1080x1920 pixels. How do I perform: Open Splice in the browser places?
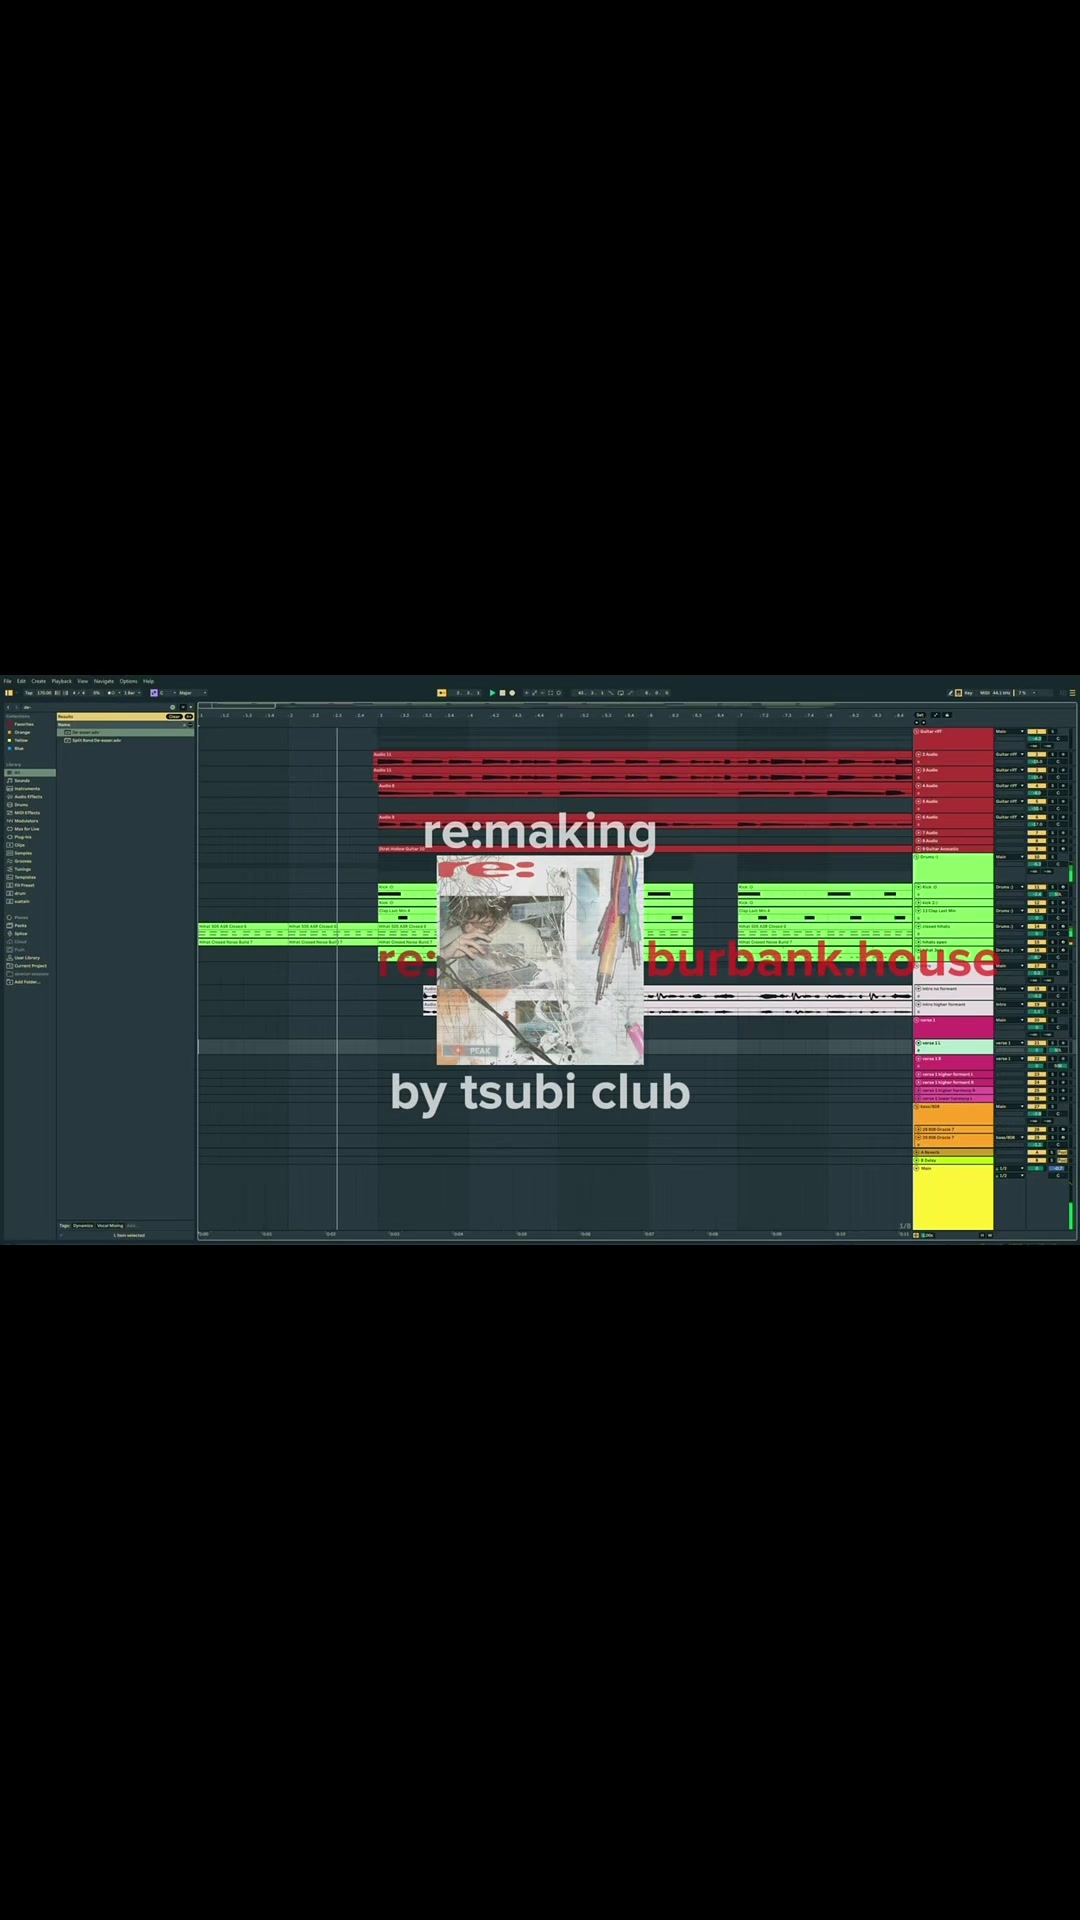coord(21,934)
